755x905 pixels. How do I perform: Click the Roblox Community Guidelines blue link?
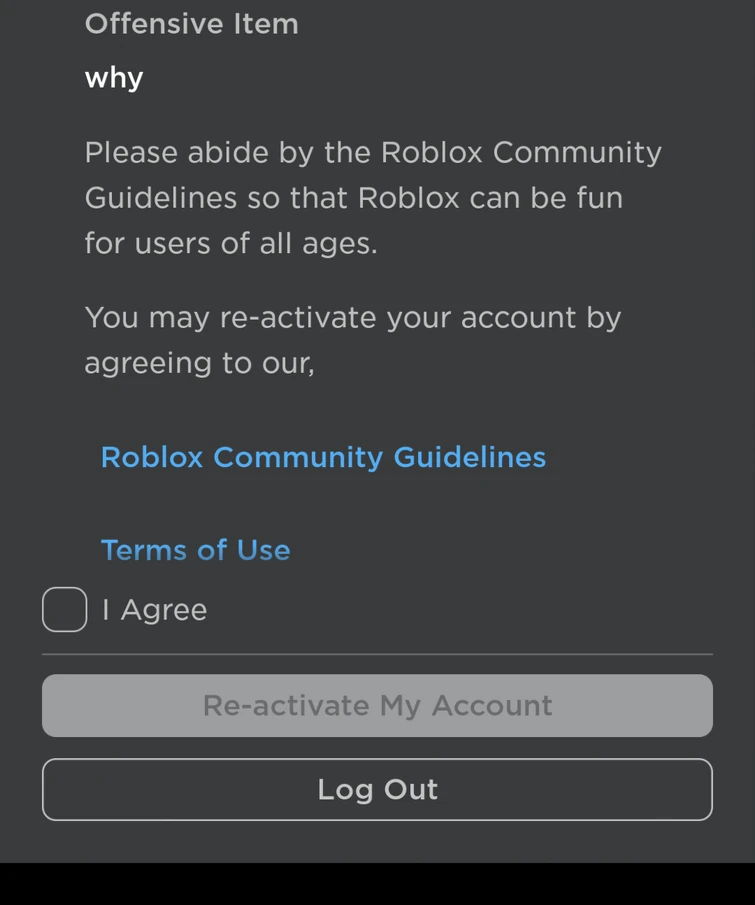pos(322,457)
